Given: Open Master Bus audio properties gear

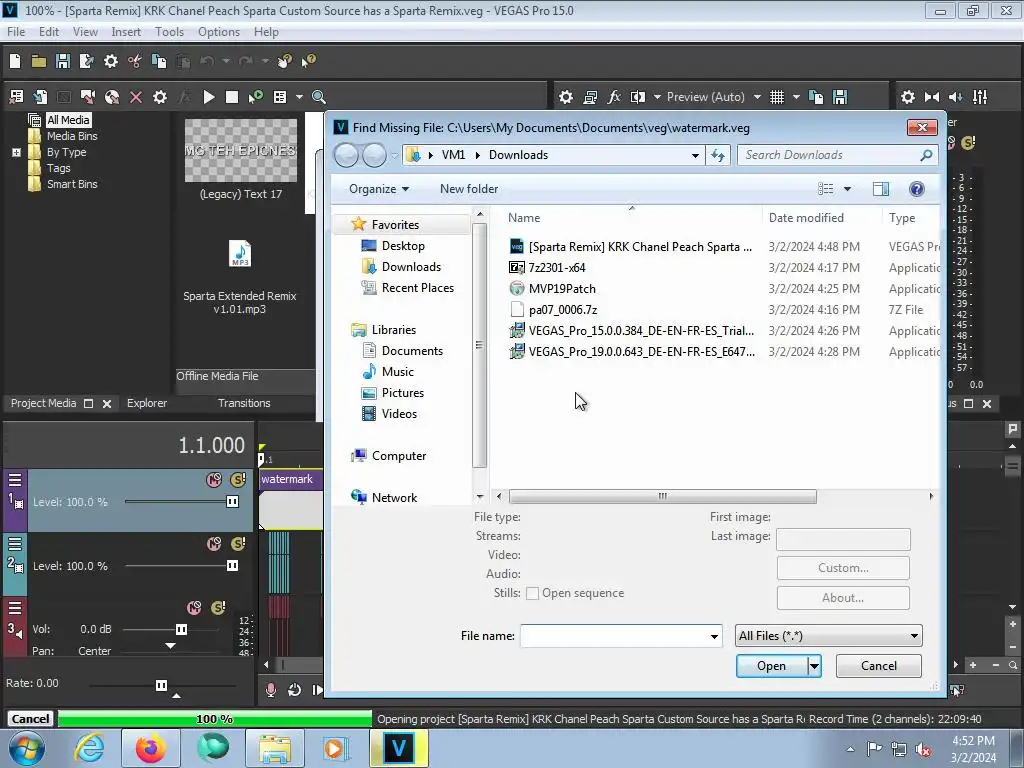Looking at the screenshot, I should [908, 97].
